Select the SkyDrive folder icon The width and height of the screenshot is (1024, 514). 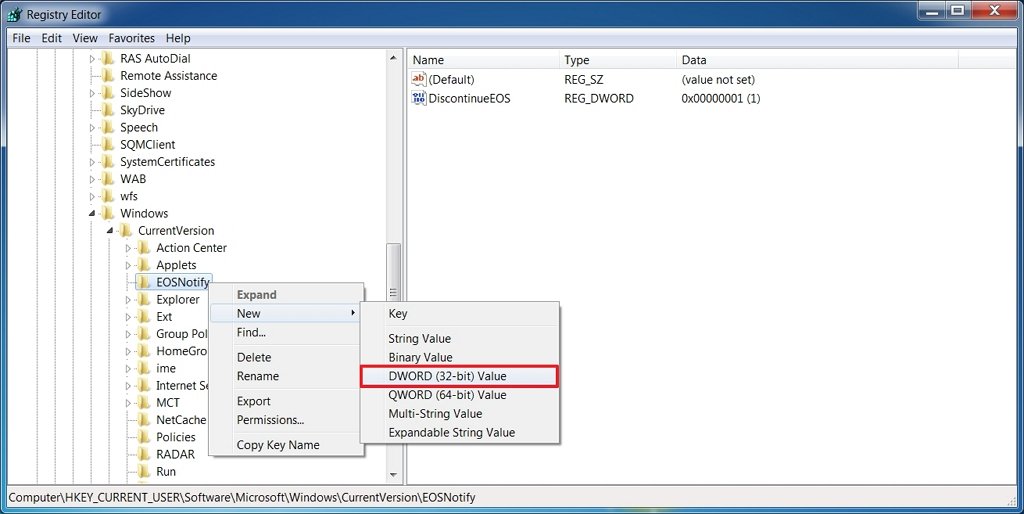109,110
